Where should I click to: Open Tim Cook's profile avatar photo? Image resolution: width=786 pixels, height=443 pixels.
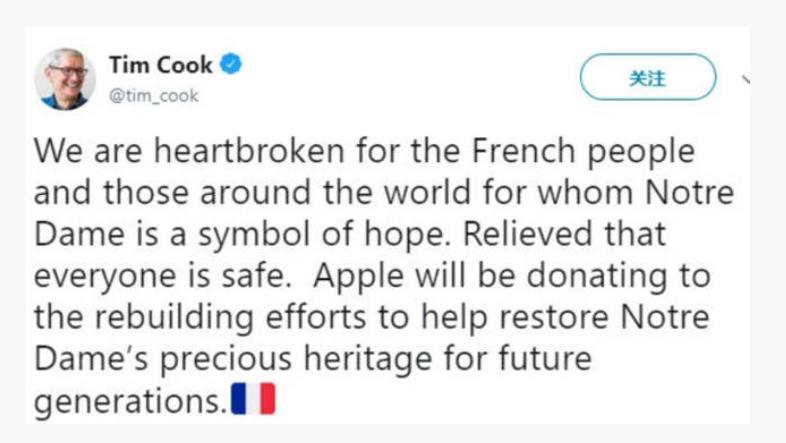tap(65, 79)
